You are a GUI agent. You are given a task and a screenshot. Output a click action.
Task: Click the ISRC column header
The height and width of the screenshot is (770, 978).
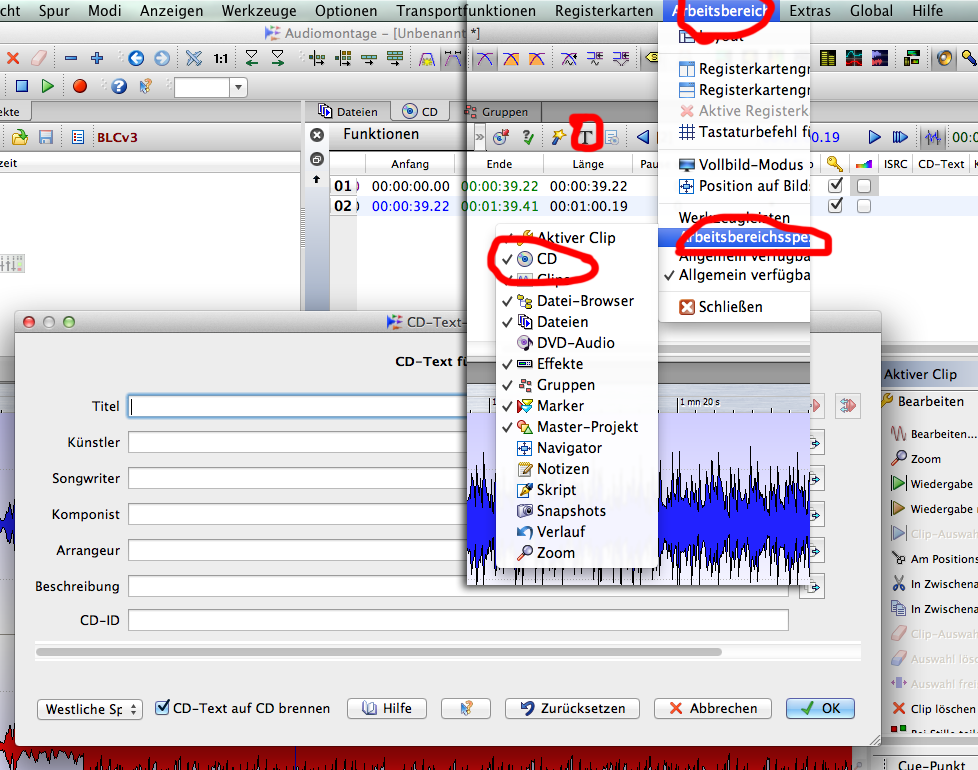click(895, 164)
